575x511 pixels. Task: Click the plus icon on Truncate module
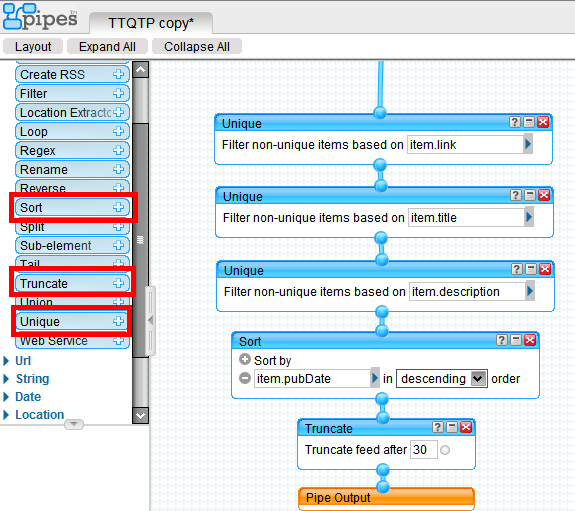point(118,283)
